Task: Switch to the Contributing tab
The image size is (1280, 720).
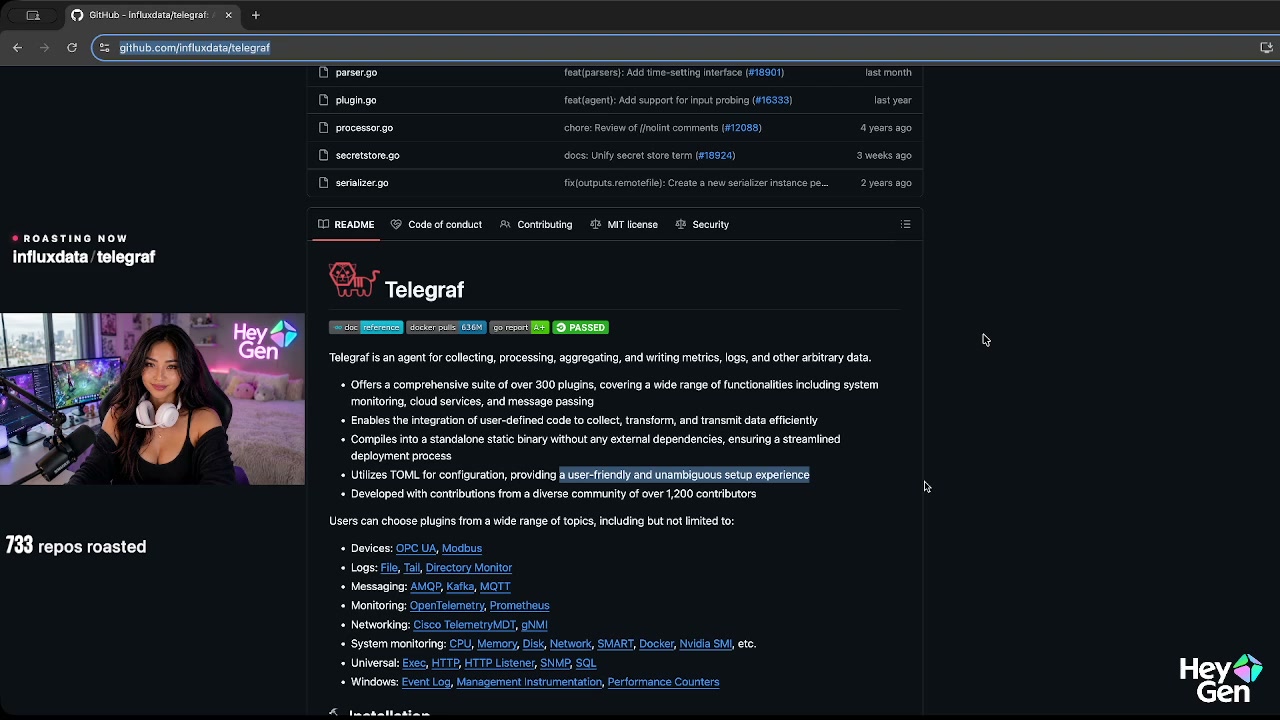Action: (536, 224)
